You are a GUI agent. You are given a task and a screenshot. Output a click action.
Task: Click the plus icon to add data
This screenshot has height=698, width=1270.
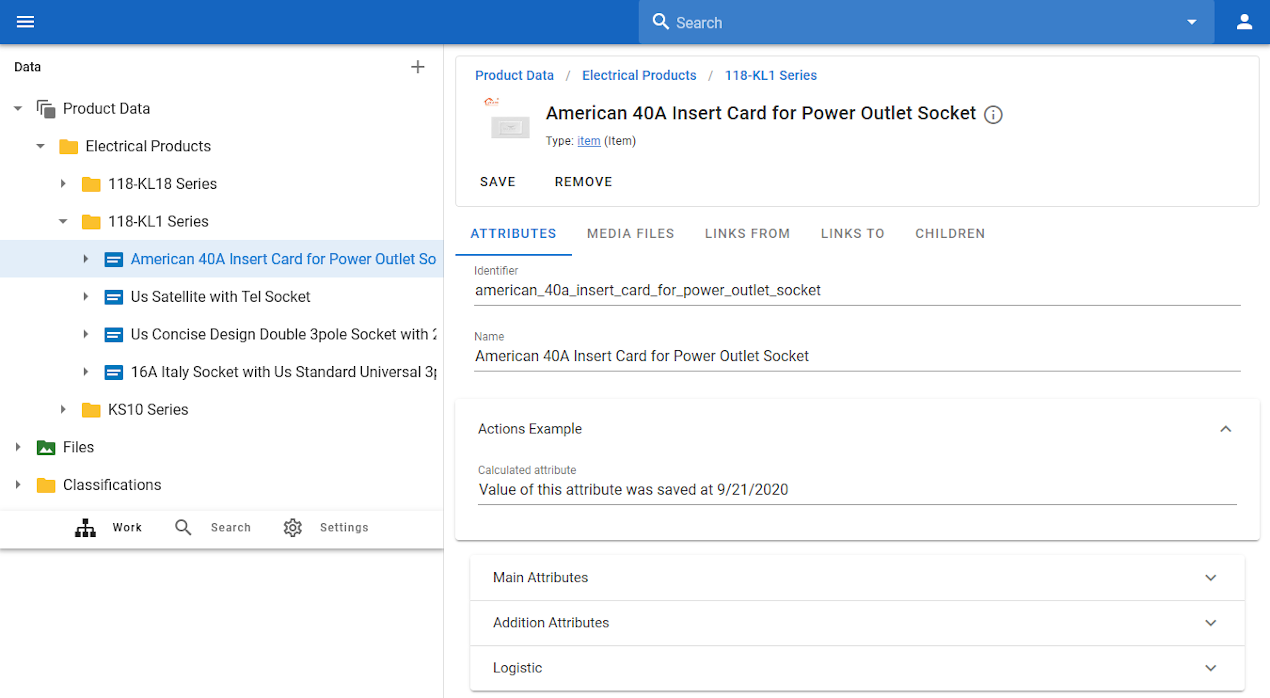click(x=418, y=67)
